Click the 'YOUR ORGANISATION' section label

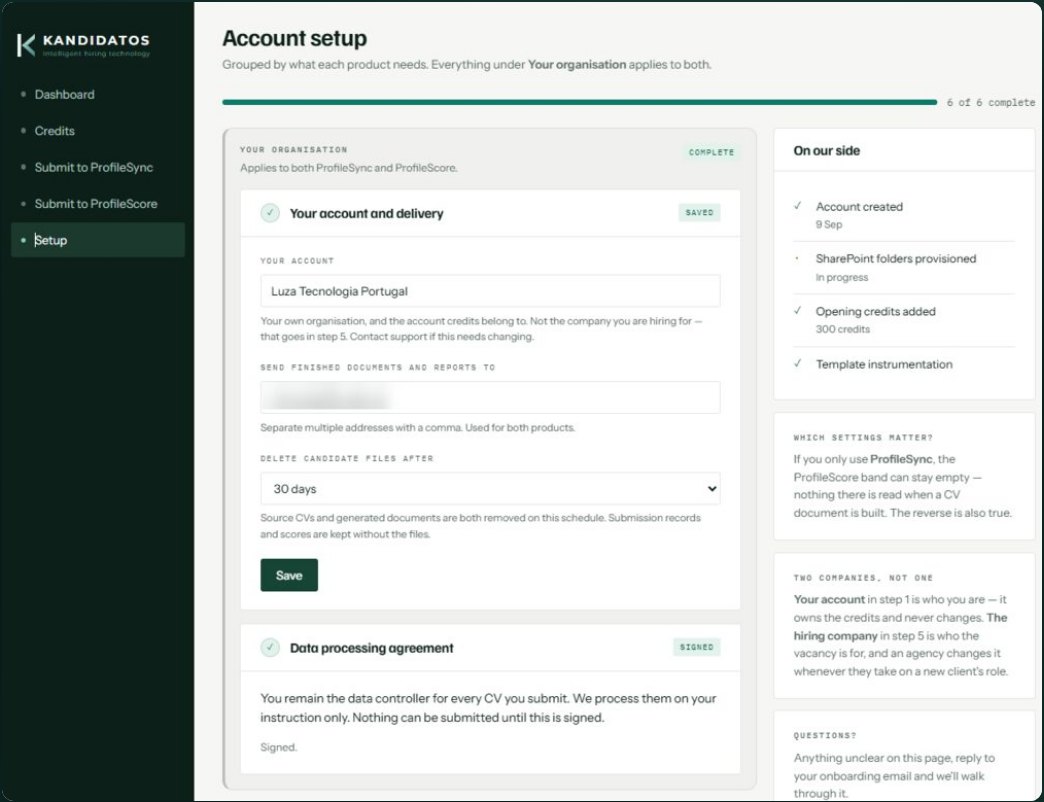click(294, 150)
